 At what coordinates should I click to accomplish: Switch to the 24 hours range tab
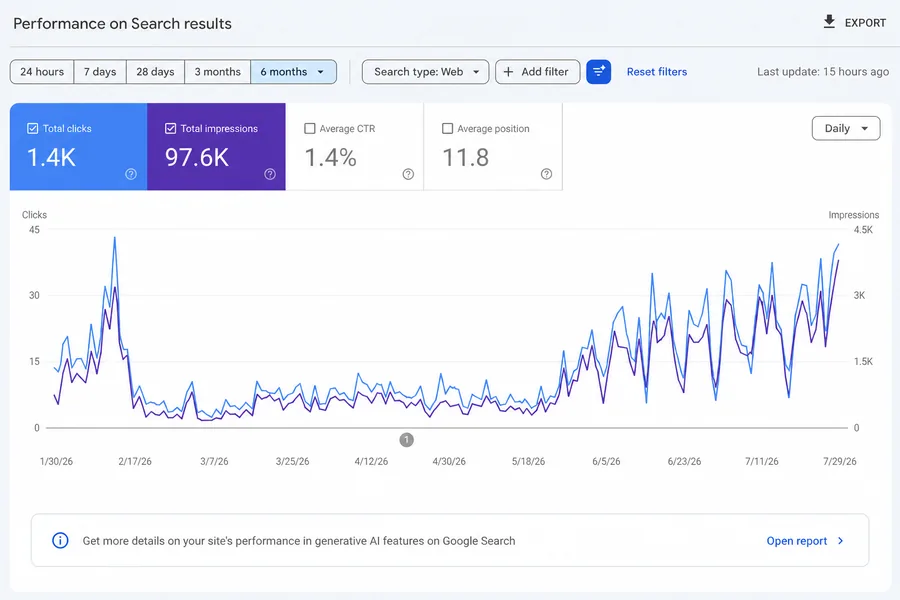pyautogui.click(x=42, y=72)
